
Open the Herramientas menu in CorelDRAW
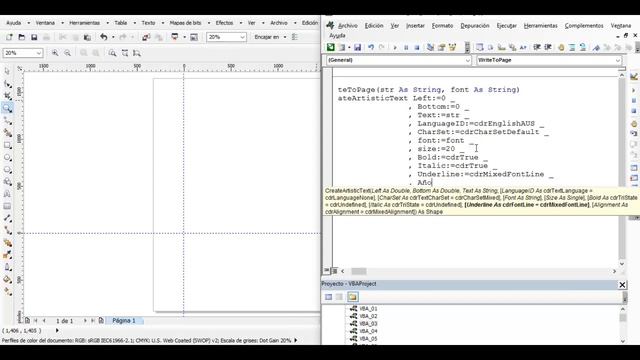[84, 23]
